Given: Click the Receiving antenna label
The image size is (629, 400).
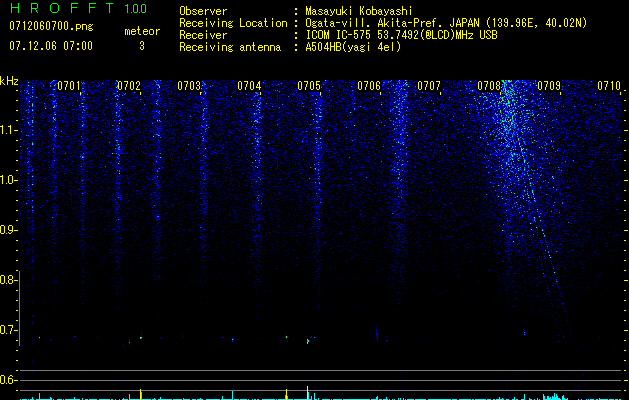Looking at the screenshot, I should tap(230, 47).
